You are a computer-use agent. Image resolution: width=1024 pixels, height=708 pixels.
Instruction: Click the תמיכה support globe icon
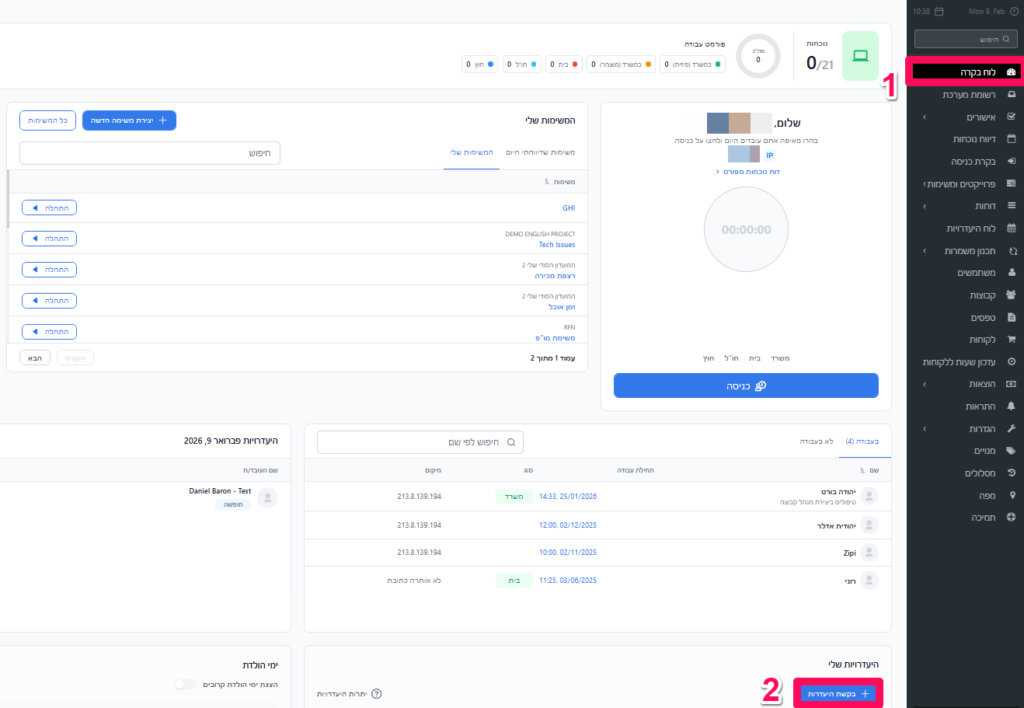pyautogui.click(x=1012, y=517)
